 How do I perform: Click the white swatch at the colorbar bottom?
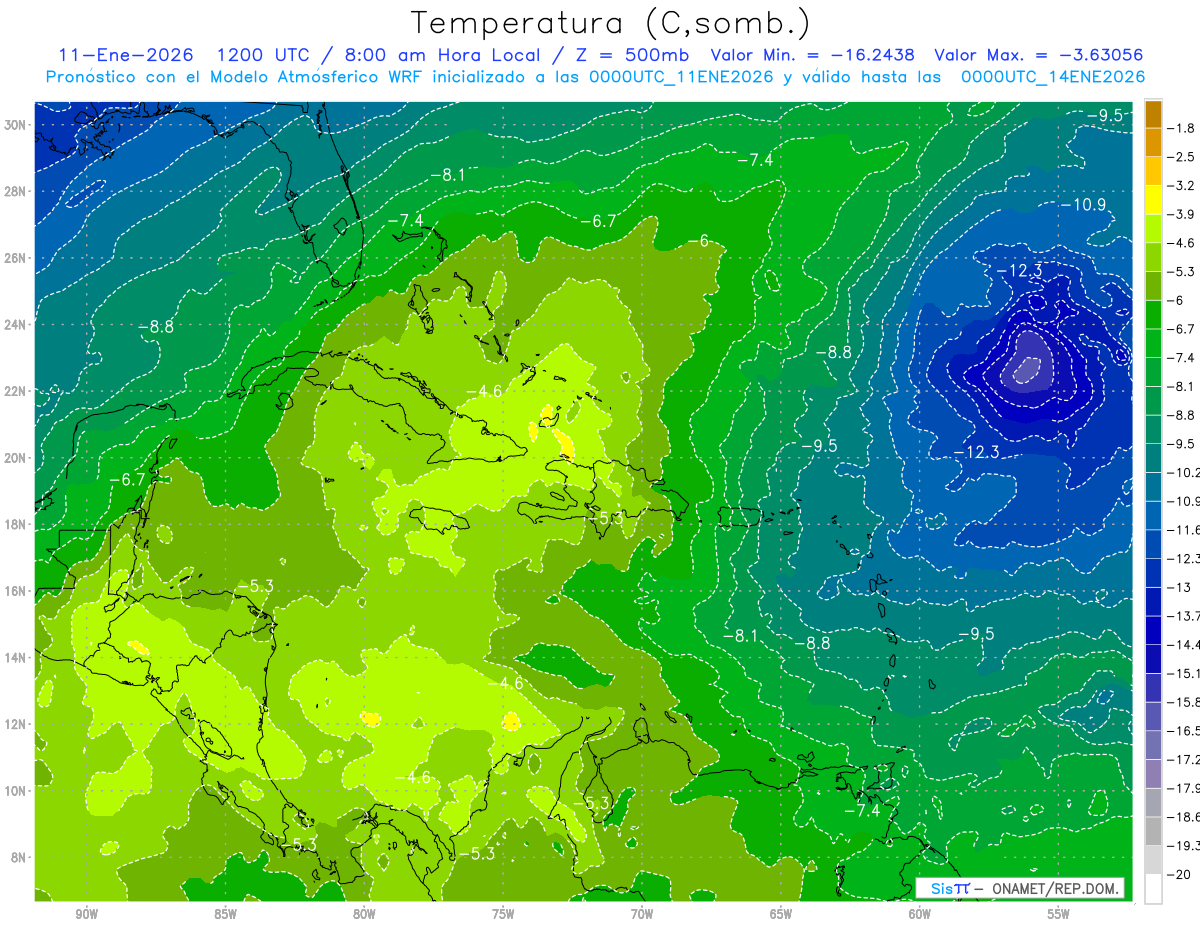[x=1153, y=889]
